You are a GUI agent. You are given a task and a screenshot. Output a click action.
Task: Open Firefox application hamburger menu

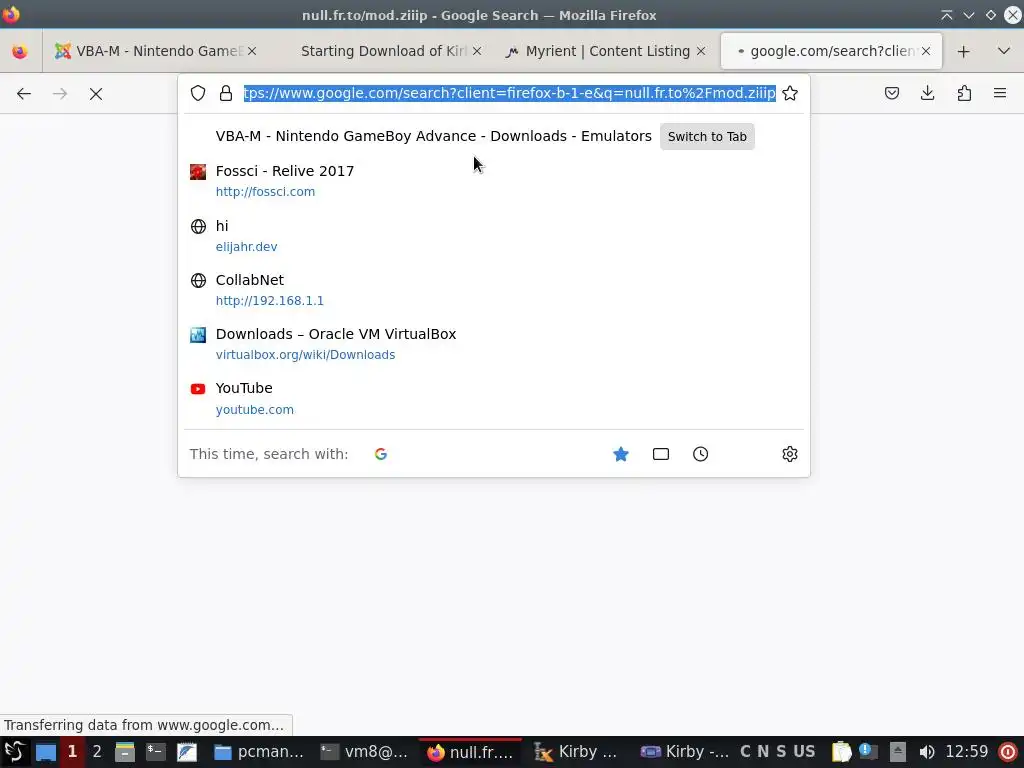[x=1000, y=93]
